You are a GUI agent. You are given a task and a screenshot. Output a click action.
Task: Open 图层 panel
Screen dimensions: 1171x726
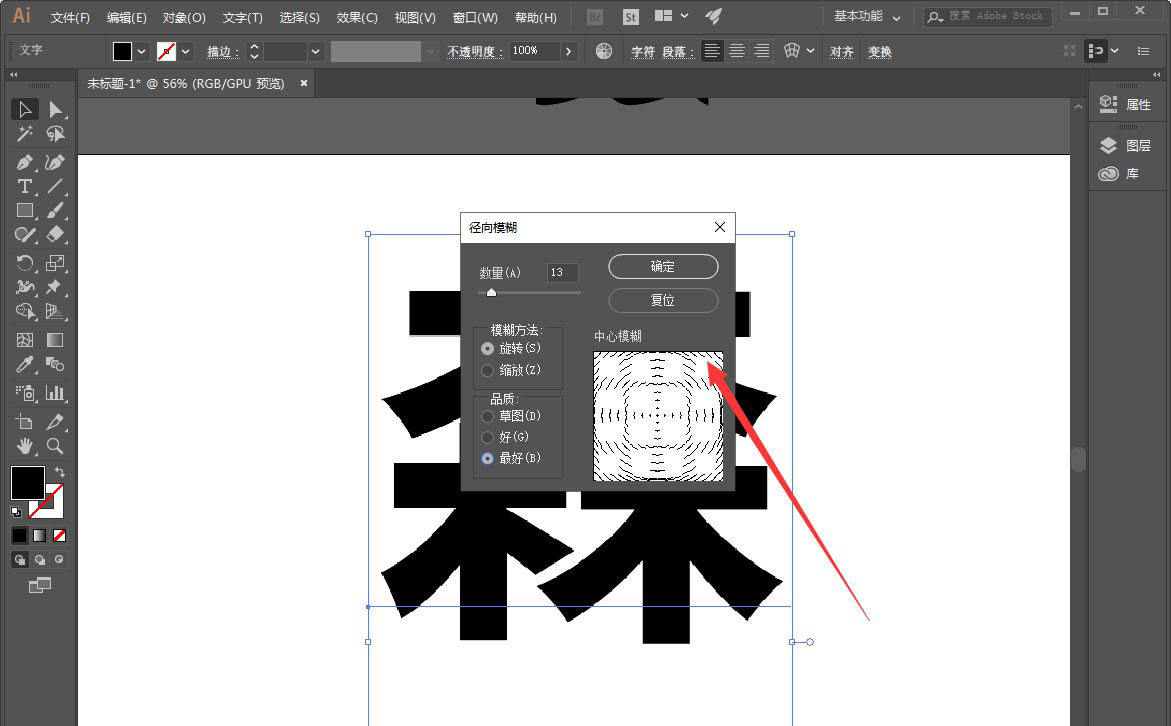(x=1125, y=146)
